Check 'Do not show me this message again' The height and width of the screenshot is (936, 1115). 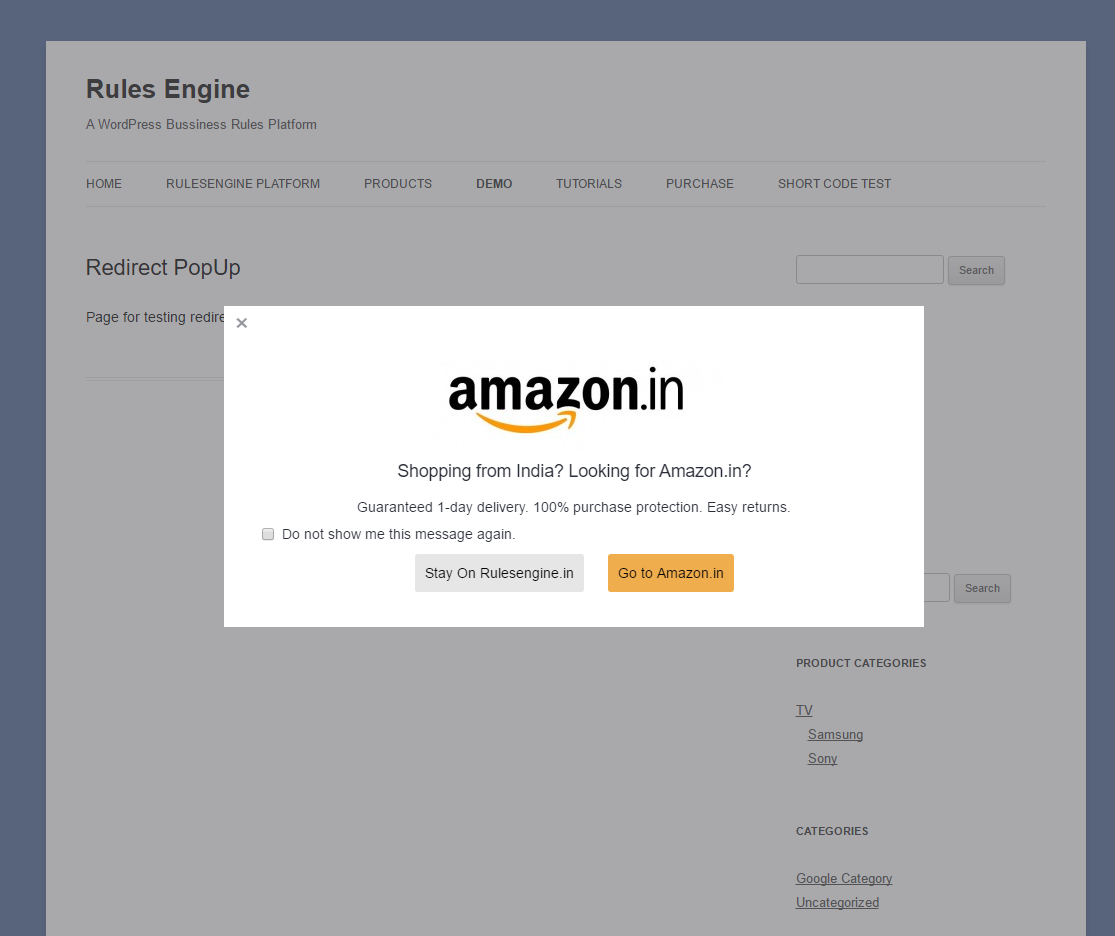[x=268, y=534]
